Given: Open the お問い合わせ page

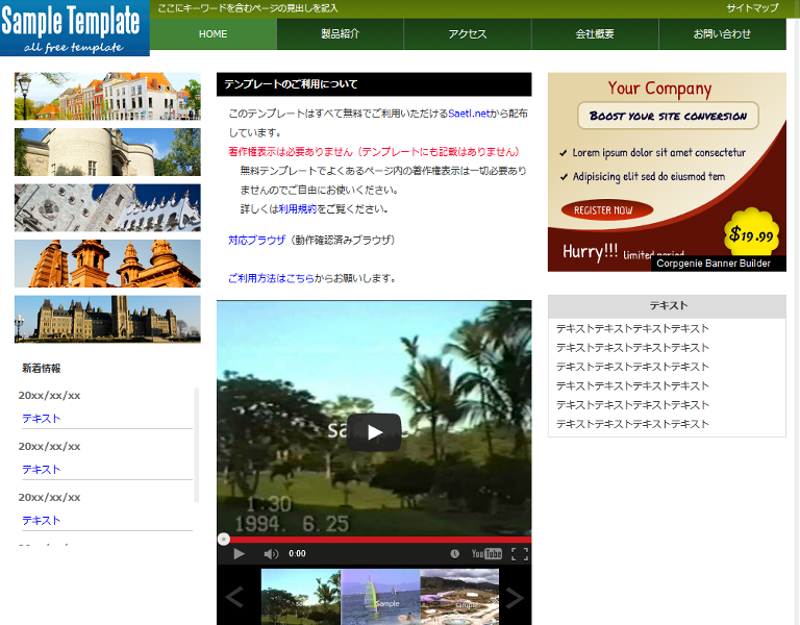Looking at the screenshot, I should point(722,34).
